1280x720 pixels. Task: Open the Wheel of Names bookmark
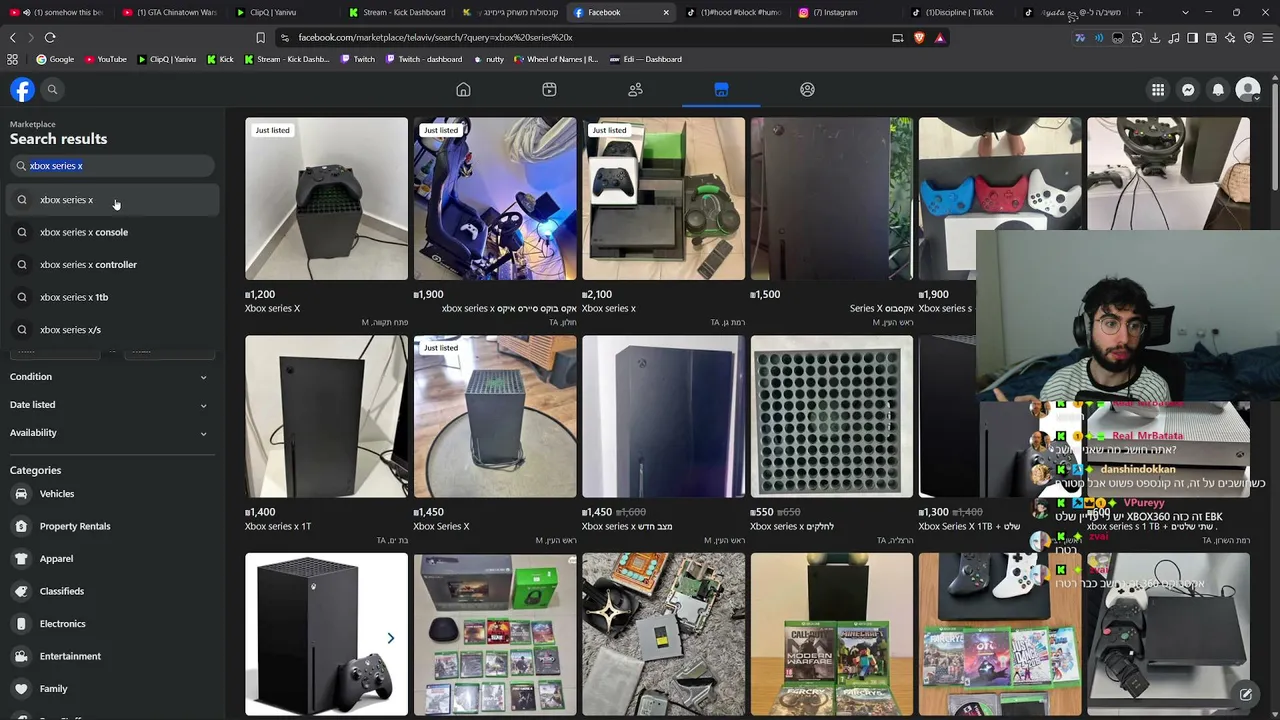click(x=556, y=59)
